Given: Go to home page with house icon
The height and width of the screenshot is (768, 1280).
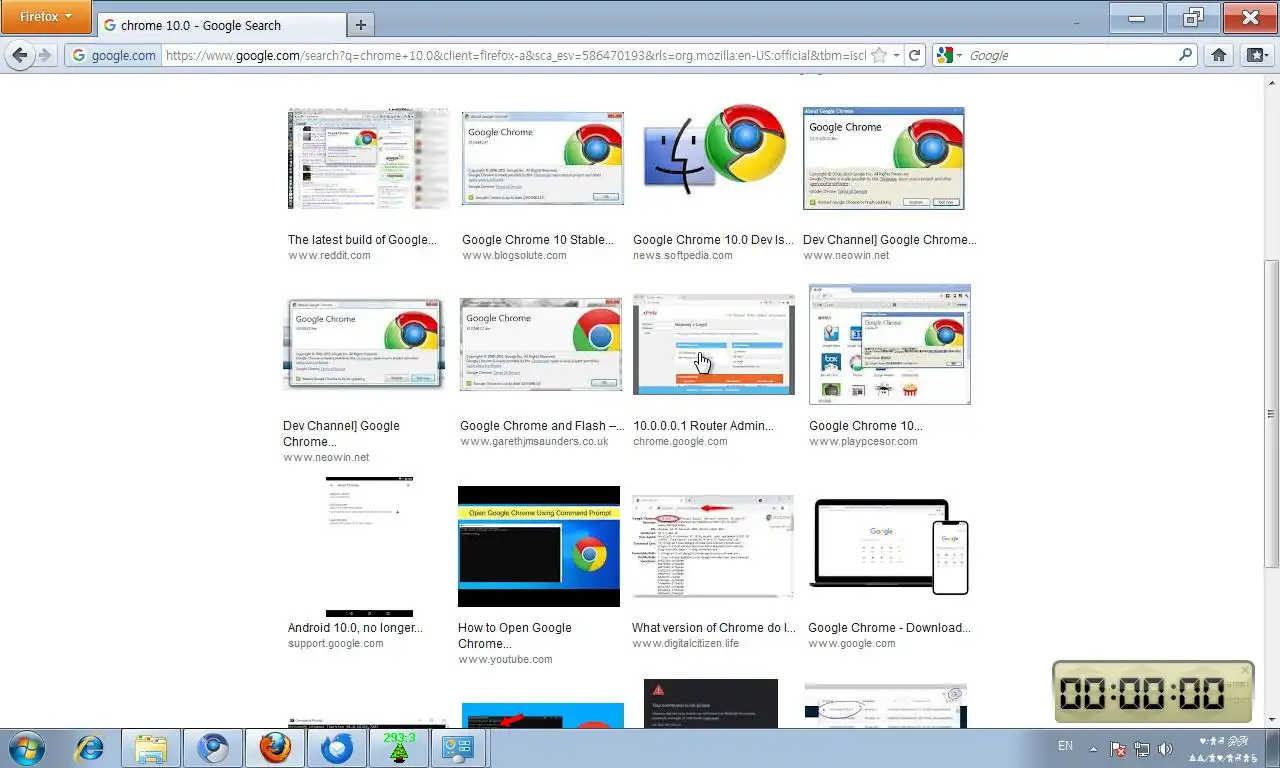Looking at the screenshot, I should (1218, 55).
